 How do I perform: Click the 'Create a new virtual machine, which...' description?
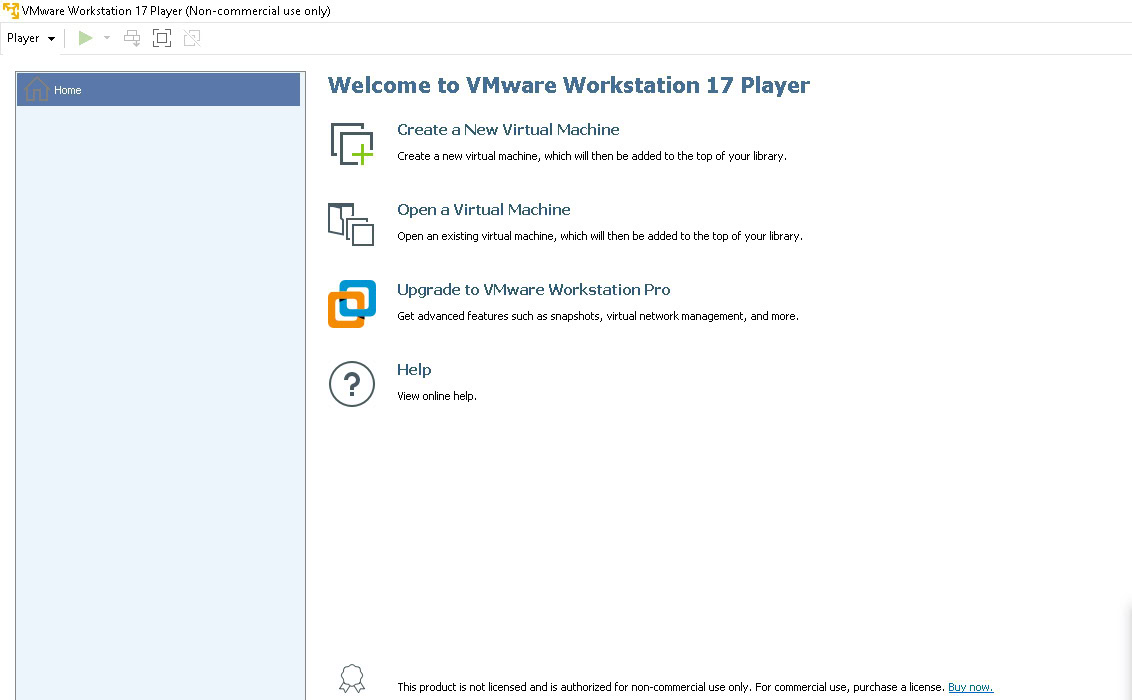click(592, 156)
